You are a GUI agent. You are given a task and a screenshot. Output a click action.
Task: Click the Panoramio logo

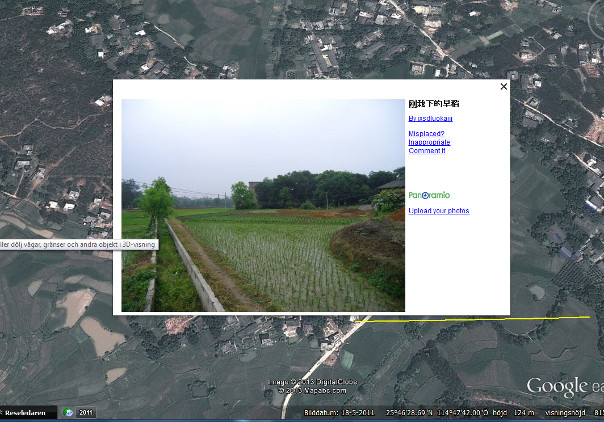tap(429, 195)
